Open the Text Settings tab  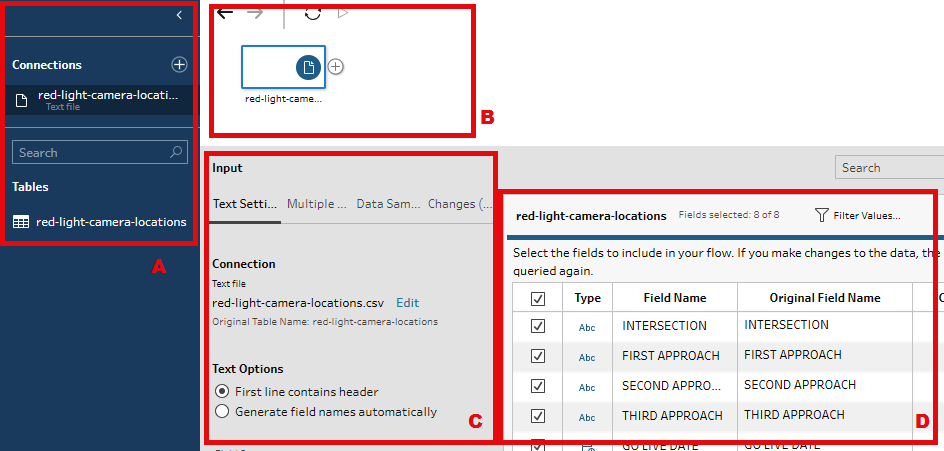245,204
